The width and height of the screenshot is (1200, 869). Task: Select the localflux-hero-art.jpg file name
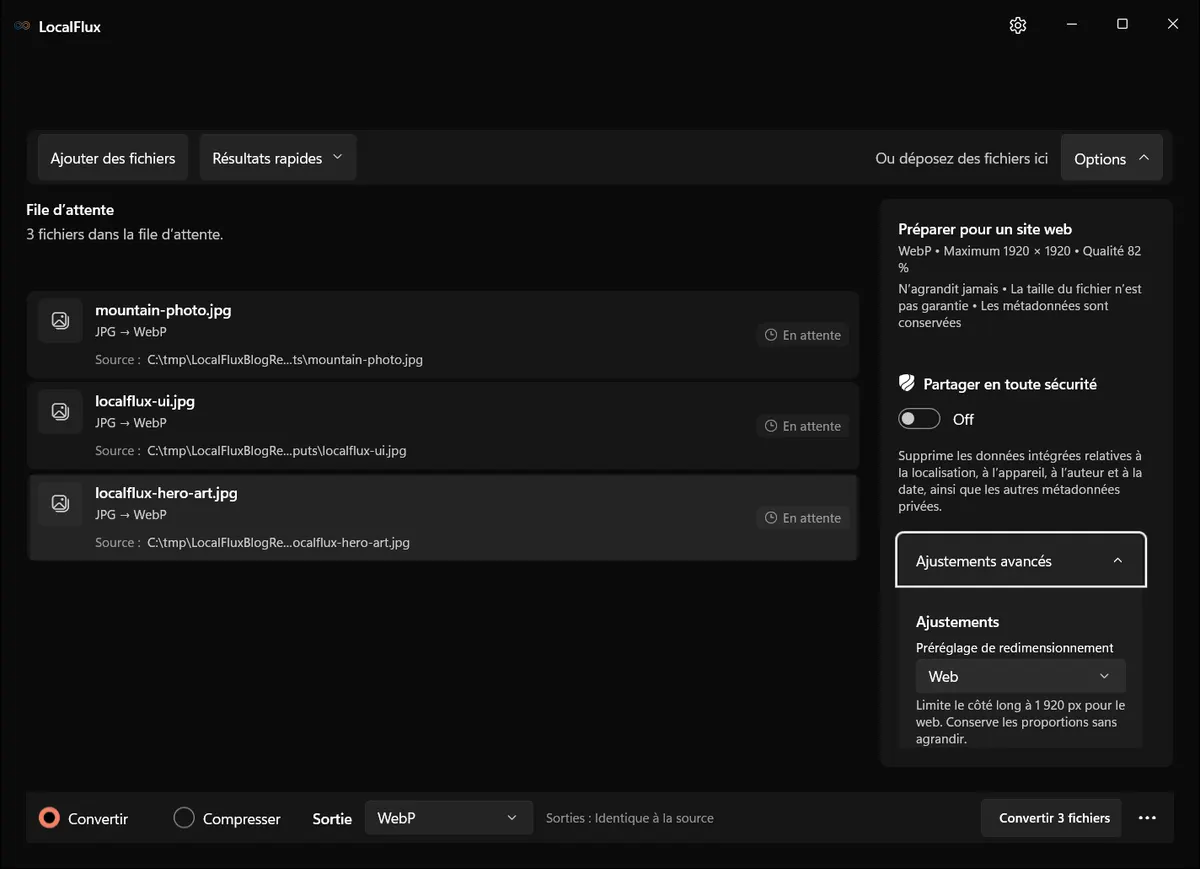pyautogui.click(x=166, y=493)
